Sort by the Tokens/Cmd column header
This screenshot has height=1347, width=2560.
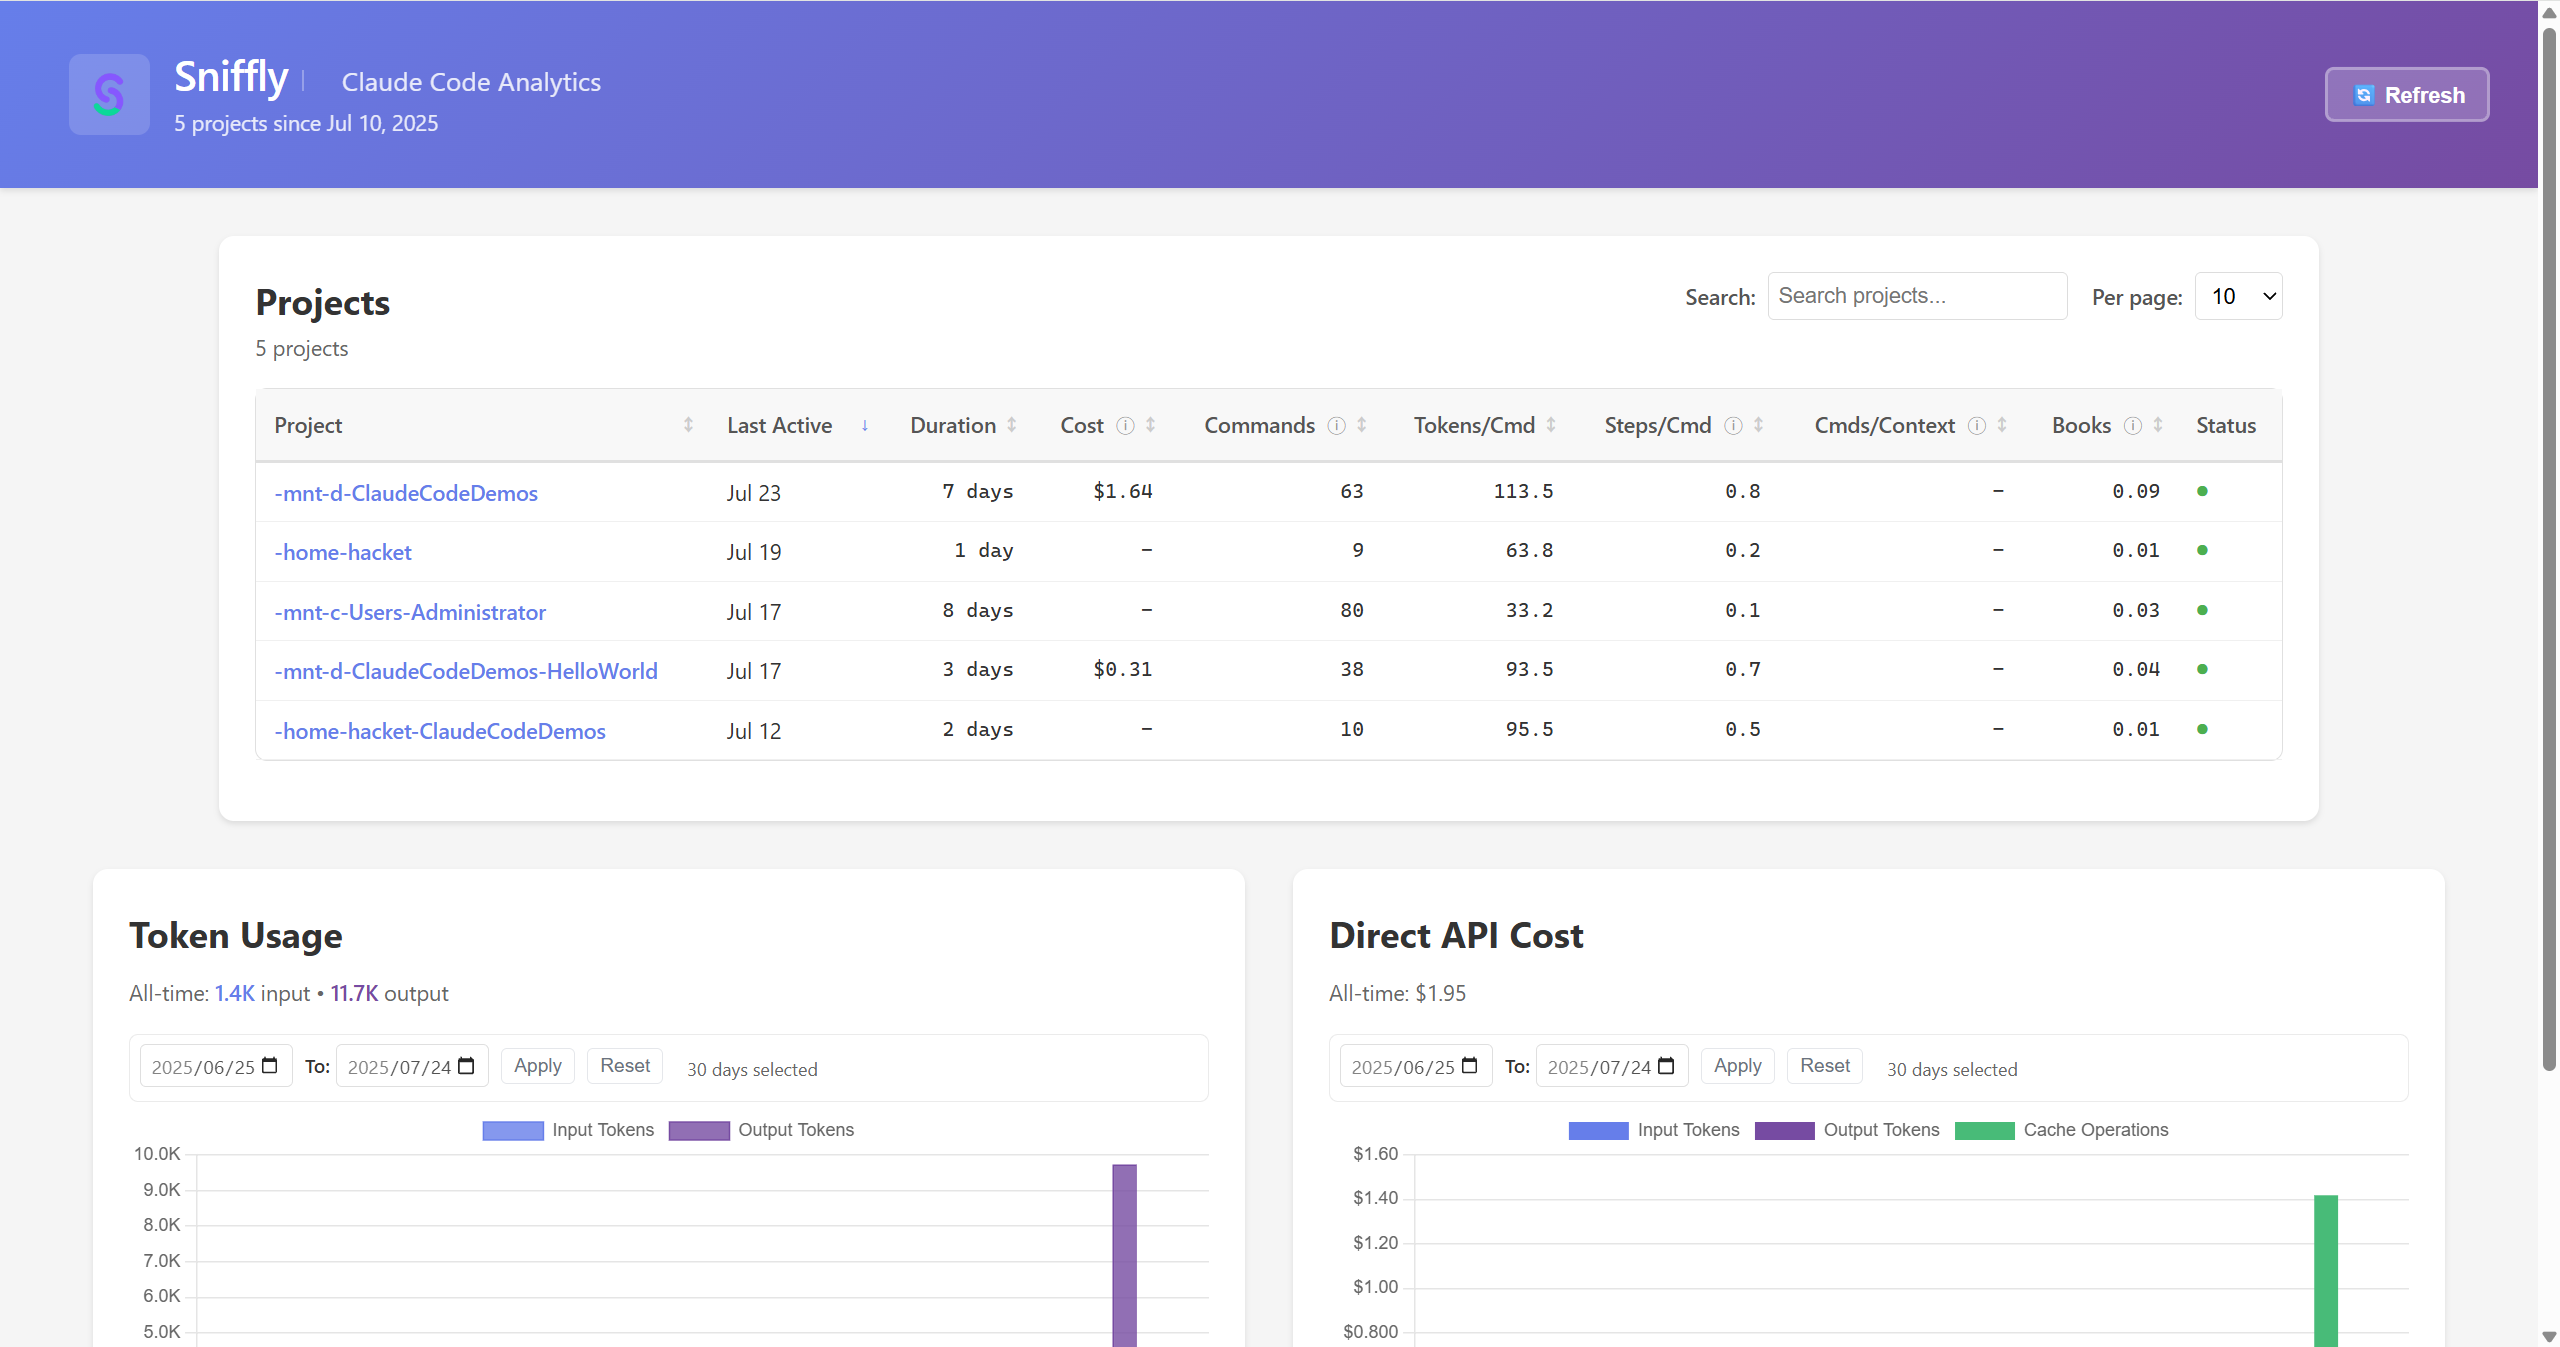pyautogui.click(x=1474, y=426)
